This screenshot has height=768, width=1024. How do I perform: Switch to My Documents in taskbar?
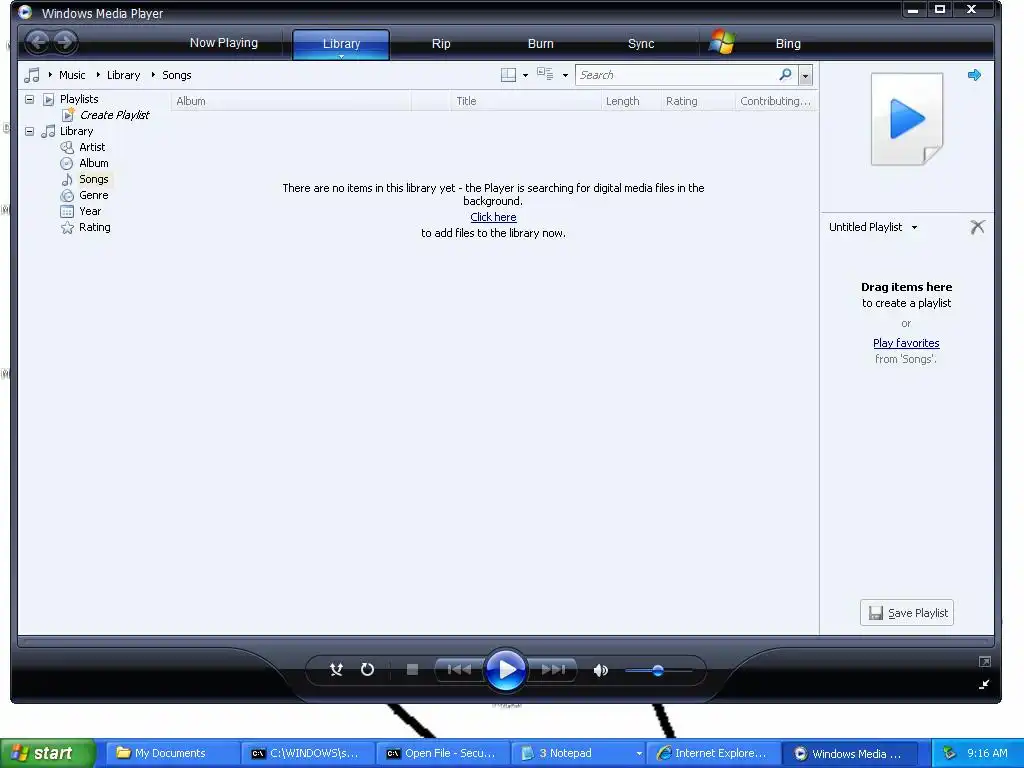click(172, 753)
